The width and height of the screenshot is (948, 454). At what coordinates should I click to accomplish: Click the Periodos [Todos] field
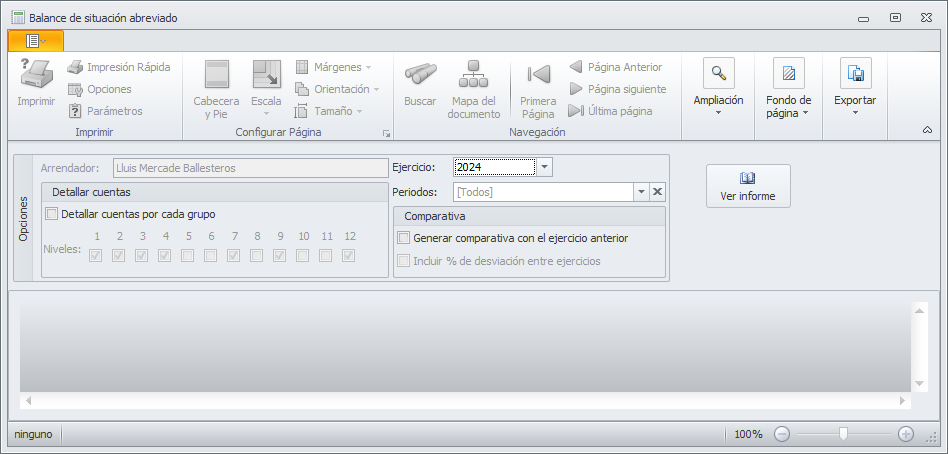tap(543, 192)
